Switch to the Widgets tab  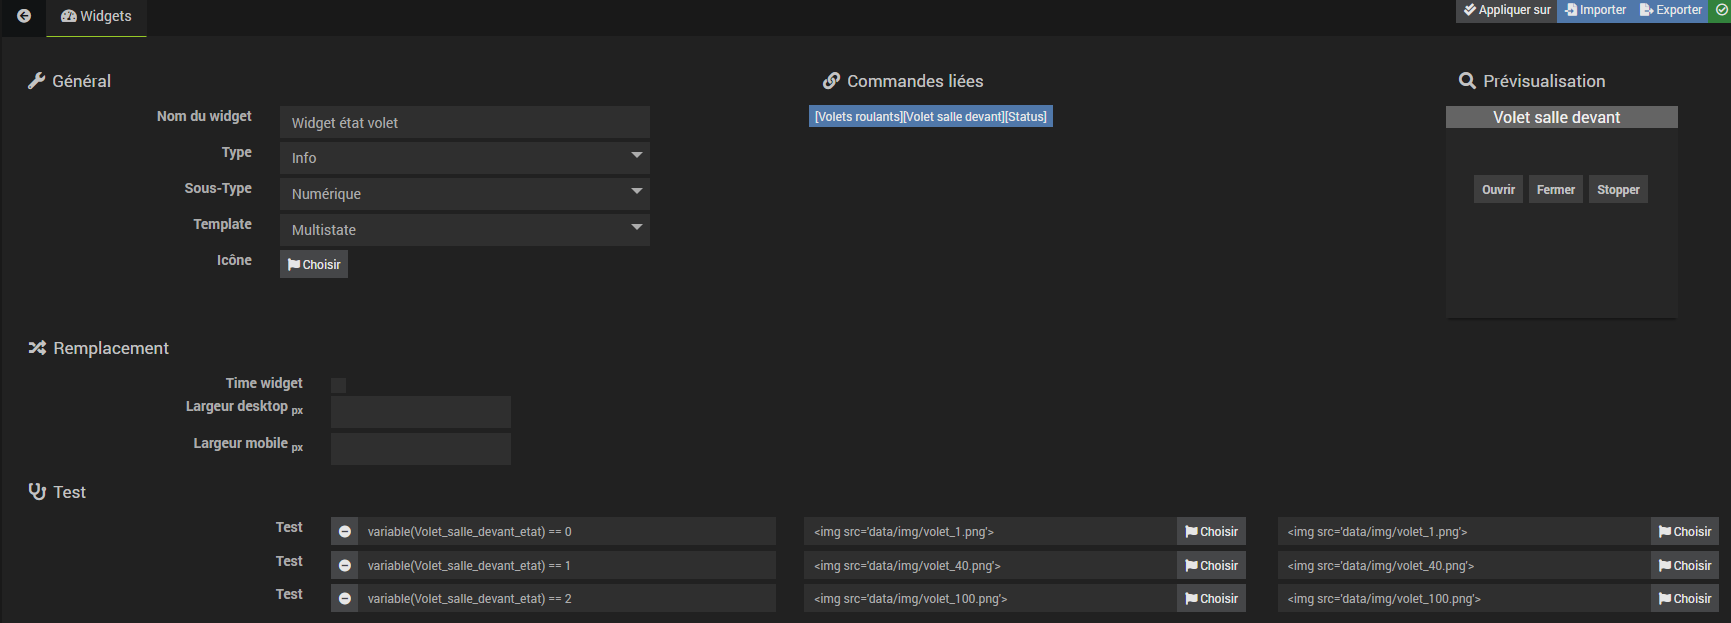tap(96, 17)
